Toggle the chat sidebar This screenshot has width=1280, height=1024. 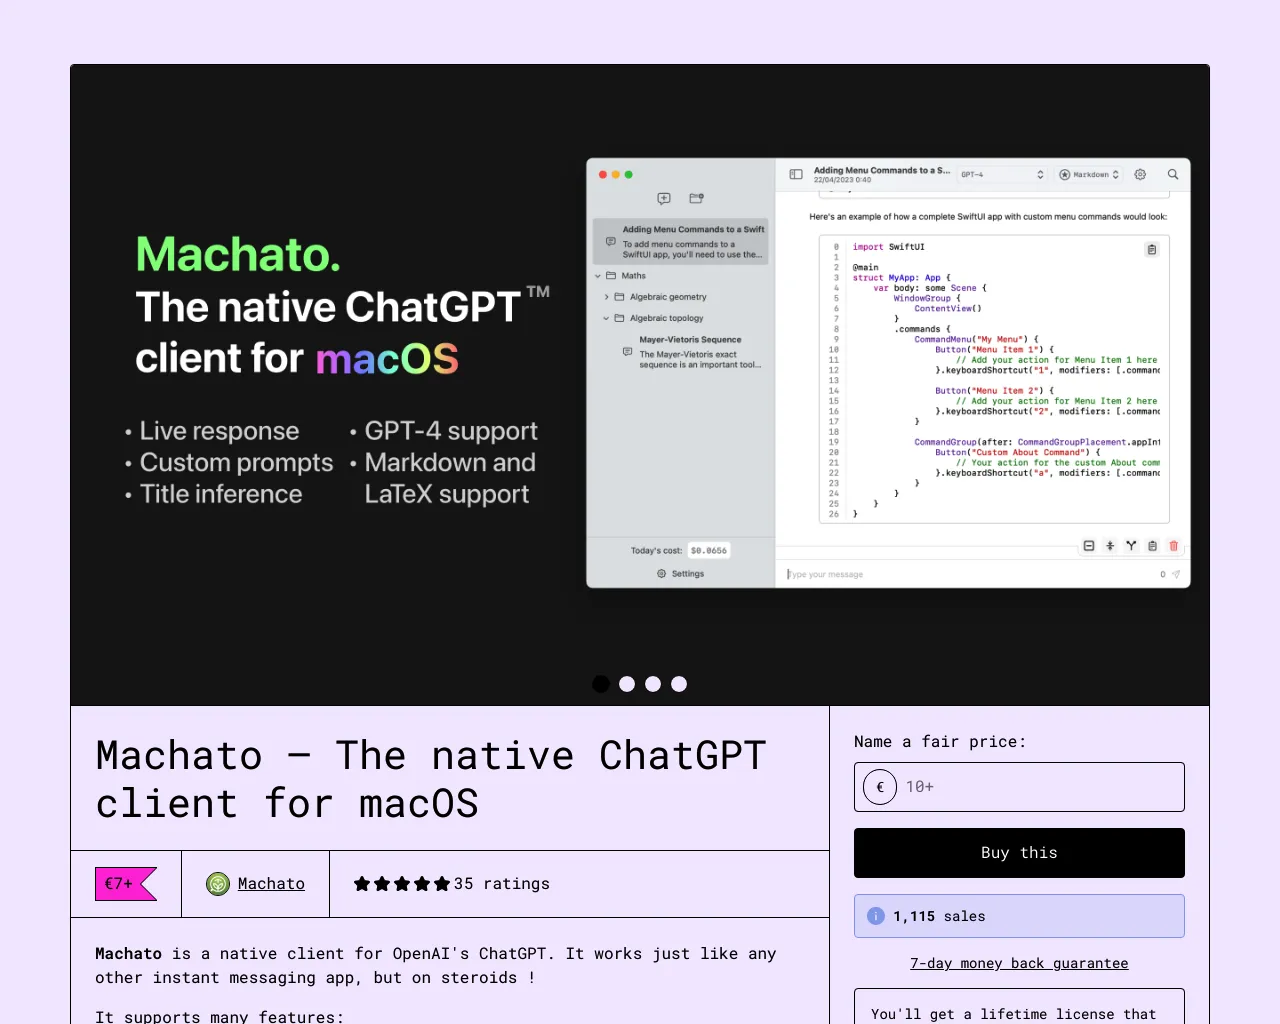point(795,174)
